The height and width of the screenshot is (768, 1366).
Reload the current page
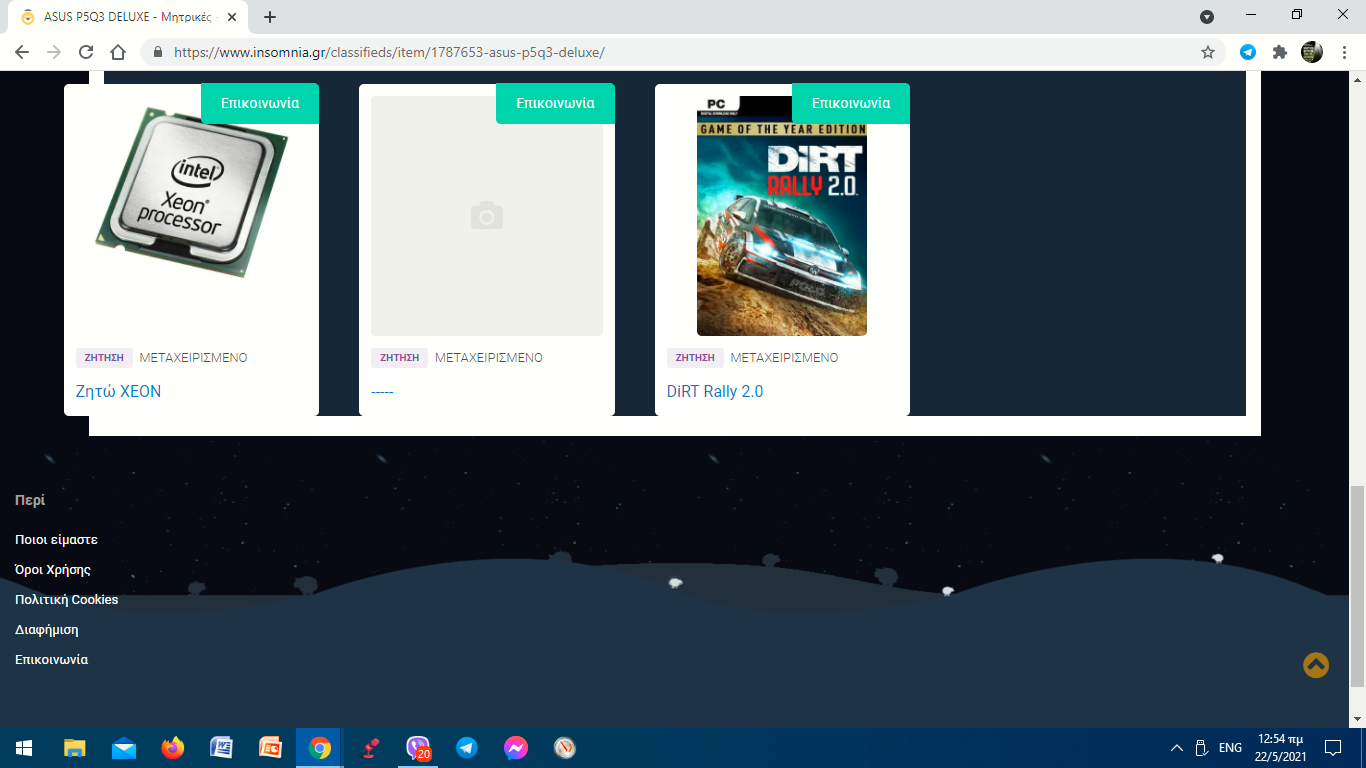tap(86, 52)
